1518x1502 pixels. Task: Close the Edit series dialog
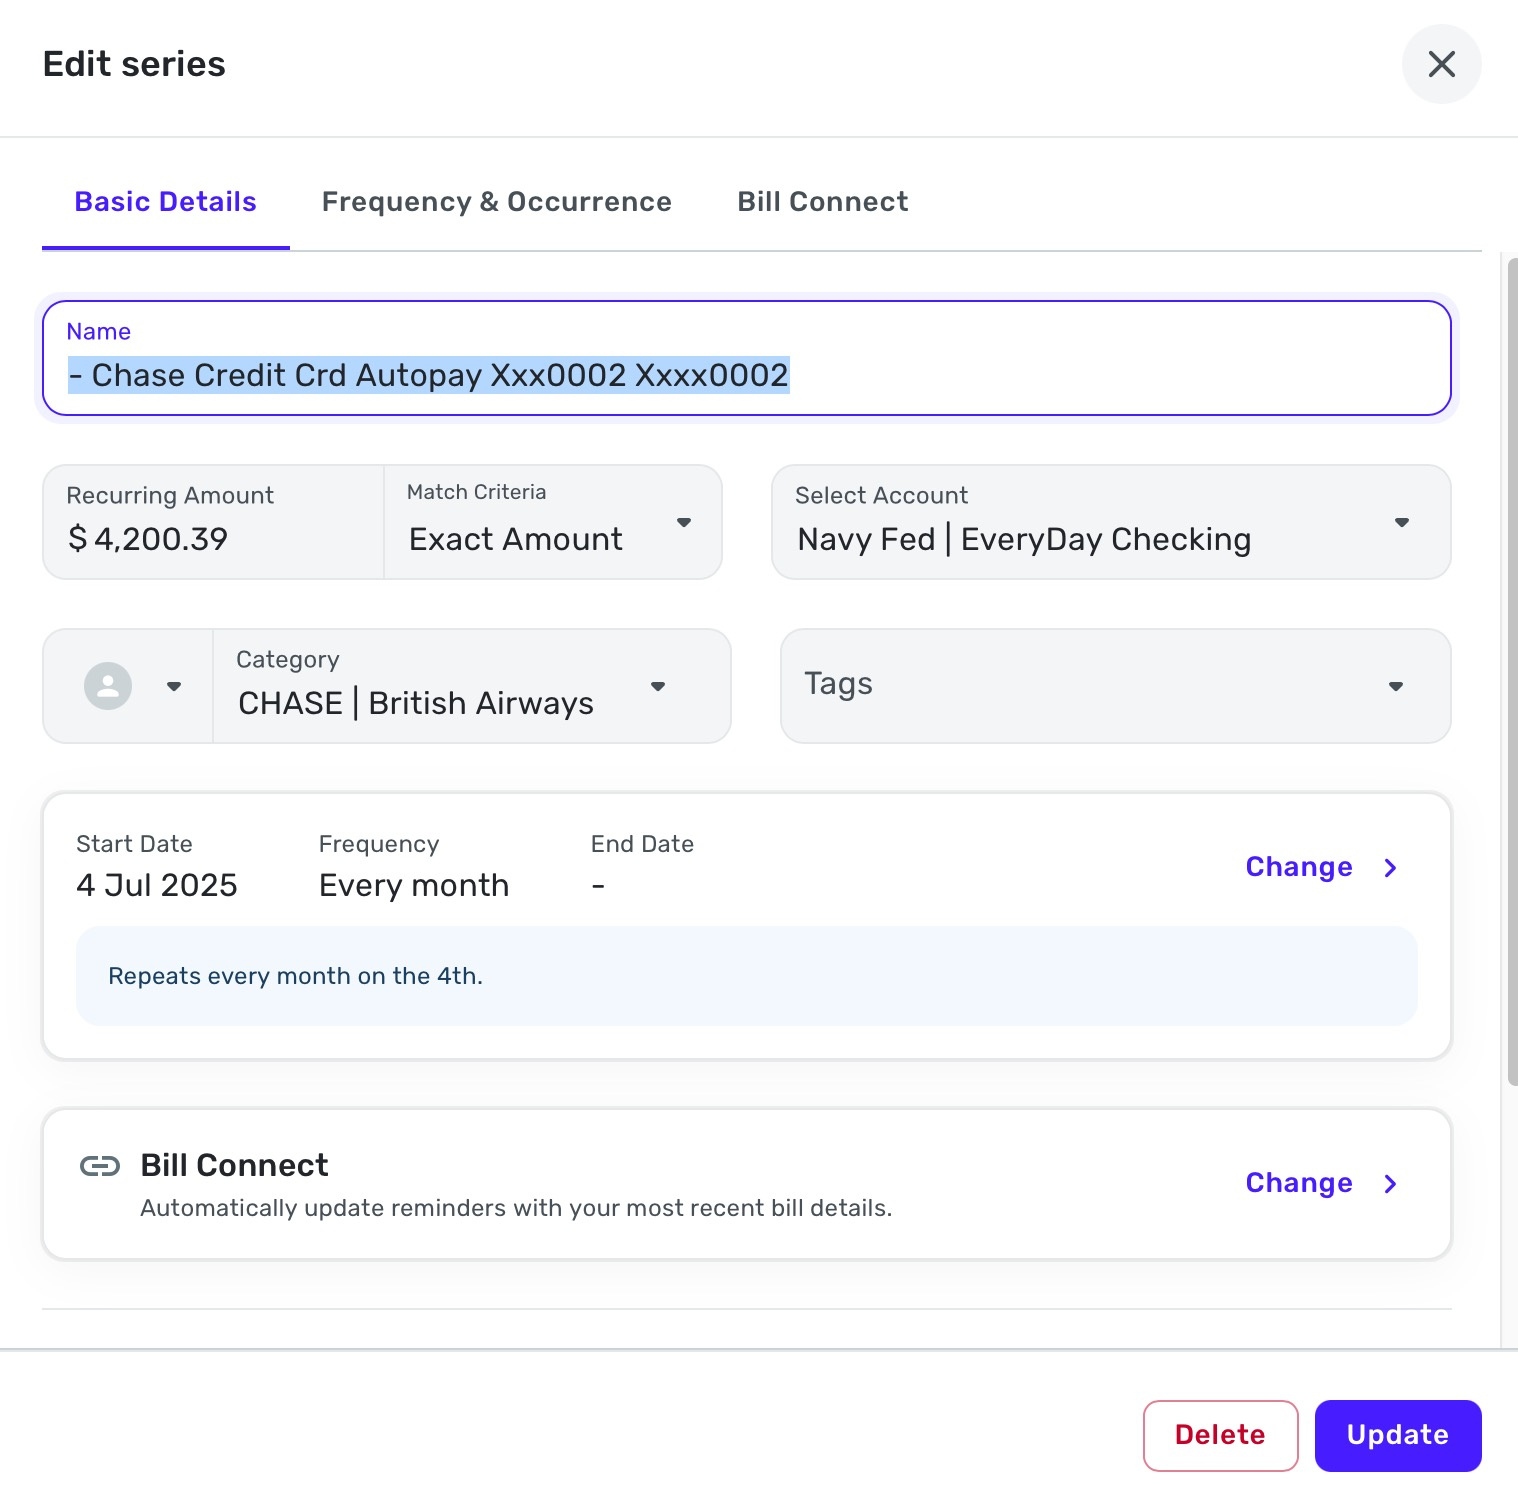pos(1441,64)
